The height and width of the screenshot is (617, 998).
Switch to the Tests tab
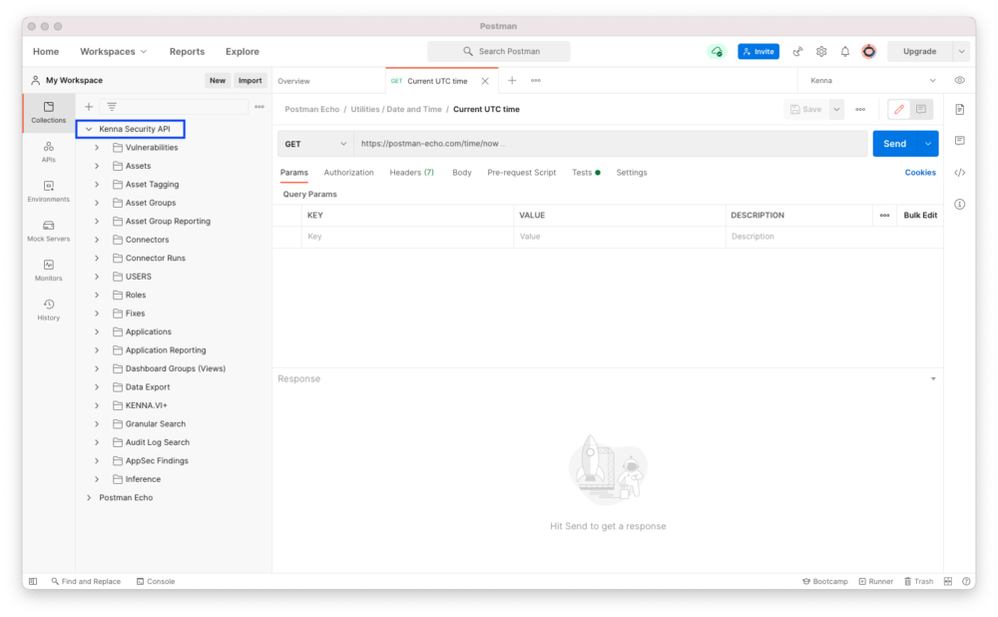pos(586,173)
